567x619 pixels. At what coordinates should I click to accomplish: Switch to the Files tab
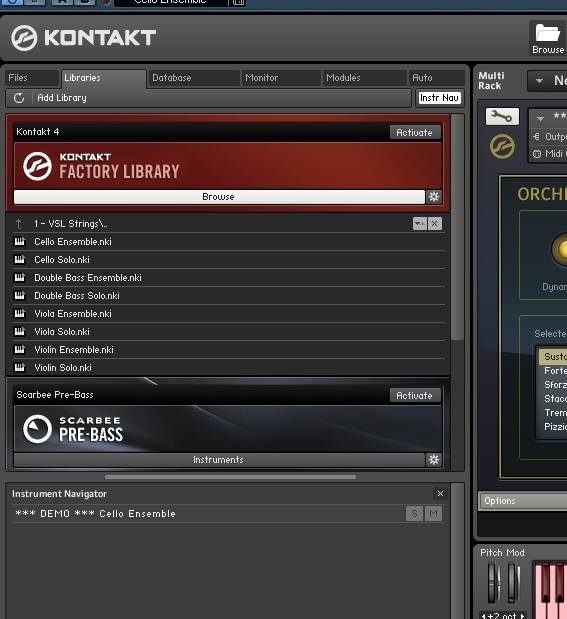coord(32,78)
